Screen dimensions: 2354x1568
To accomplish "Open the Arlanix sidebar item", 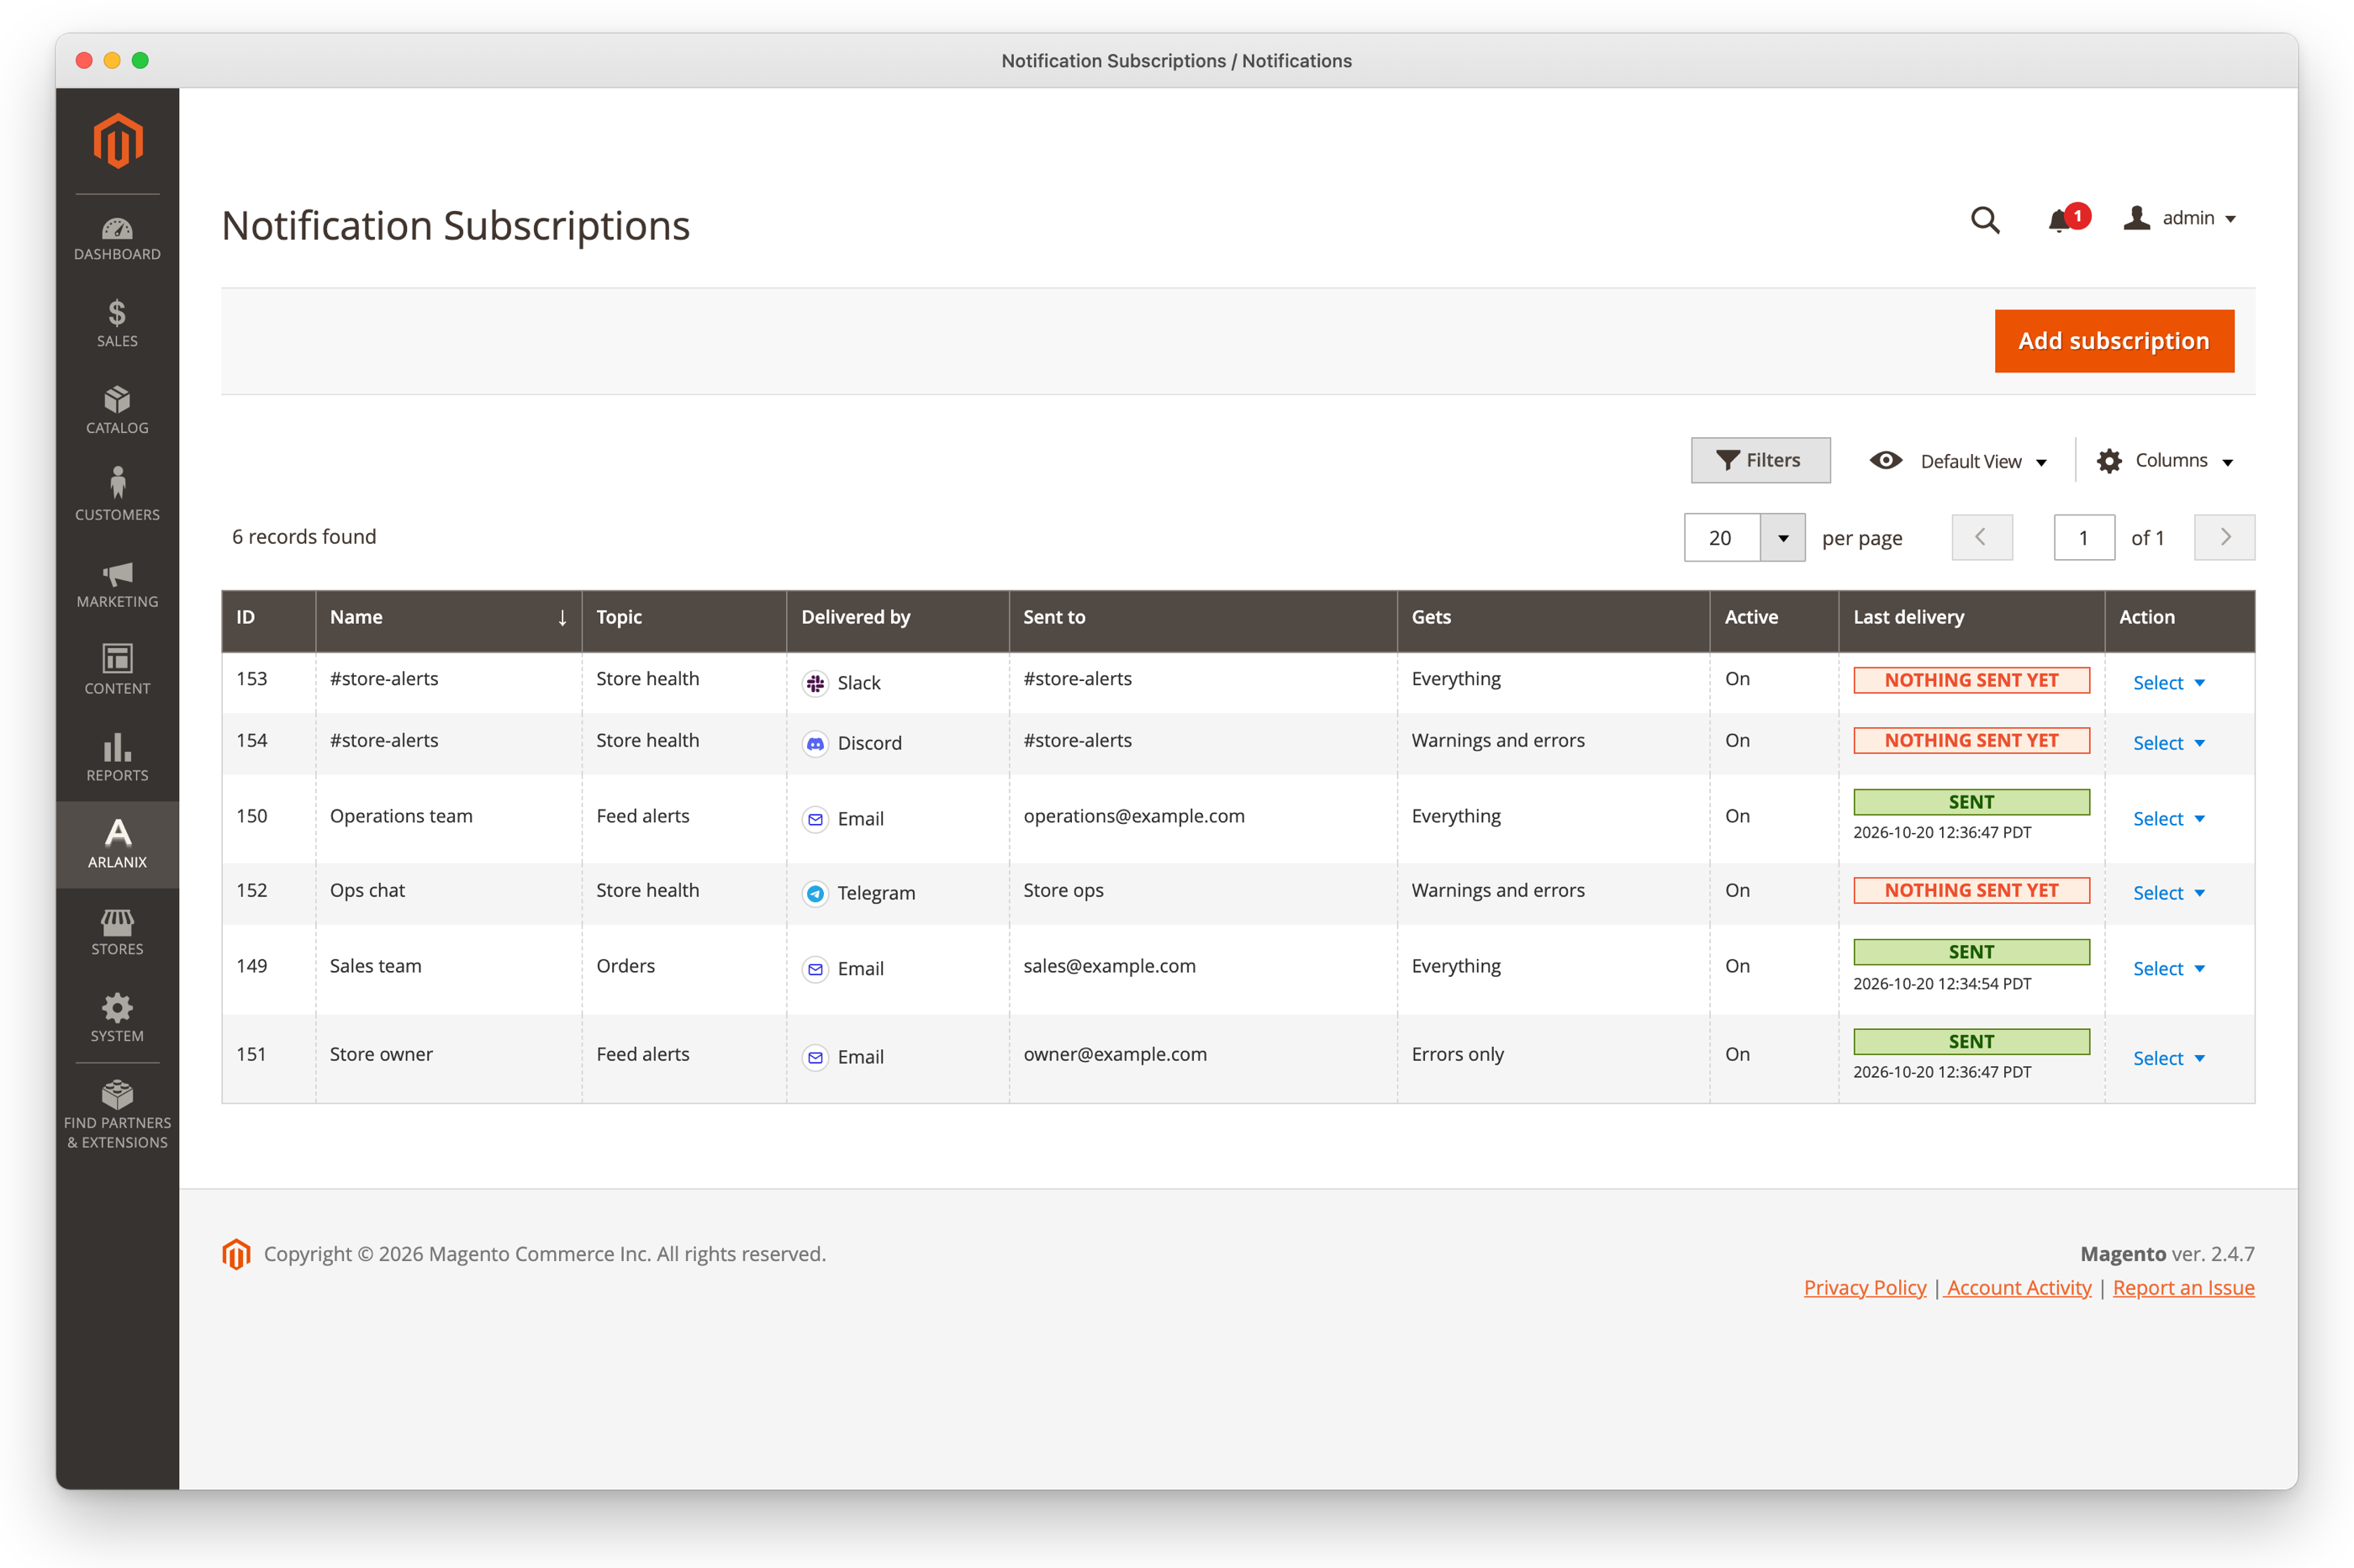I will pos(117,844).
